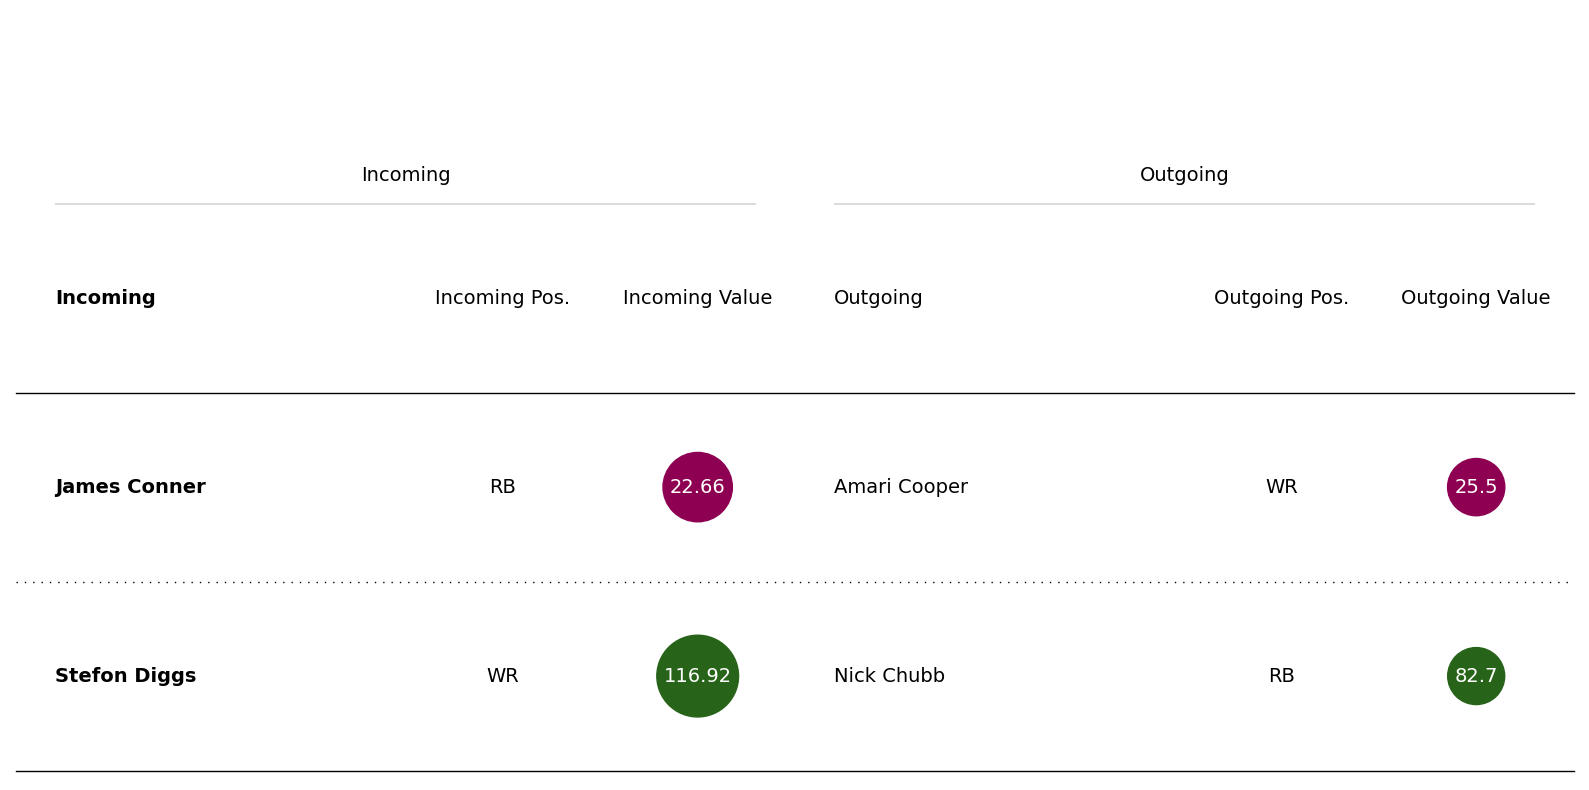The image size is (1589, 790).
Task: Select the Incoming Pos. column header
Action: (x=502, y=298)
